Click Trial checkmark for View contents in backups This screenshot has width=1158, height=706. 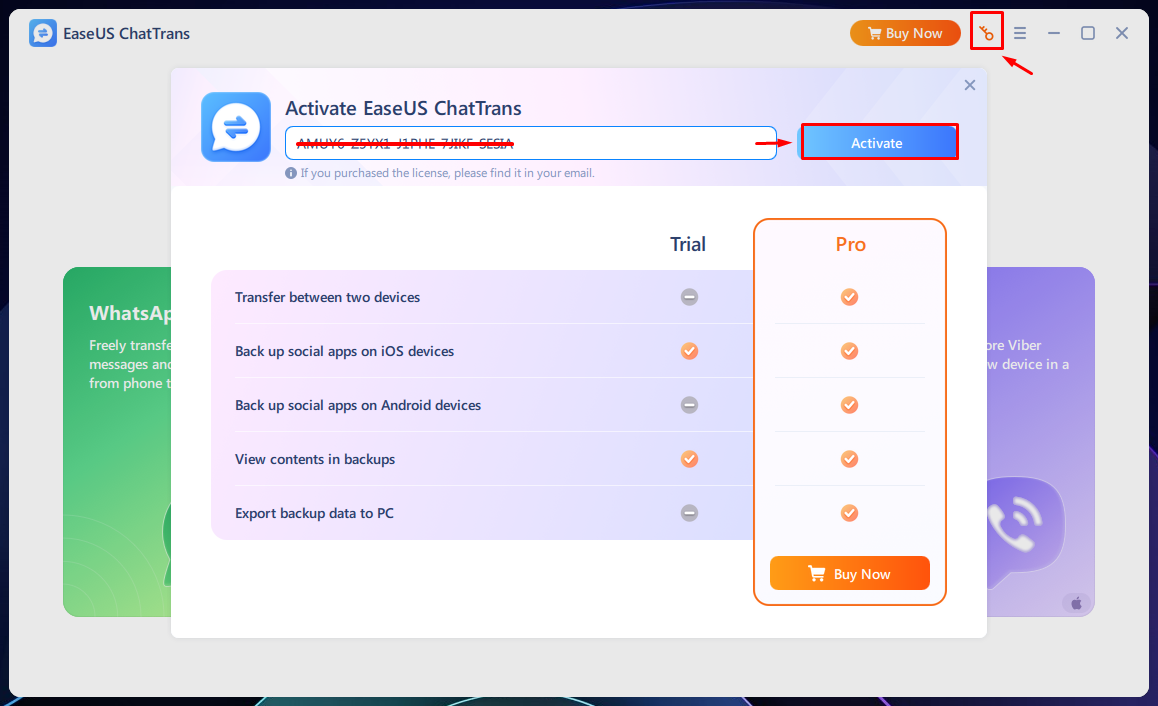689,459
